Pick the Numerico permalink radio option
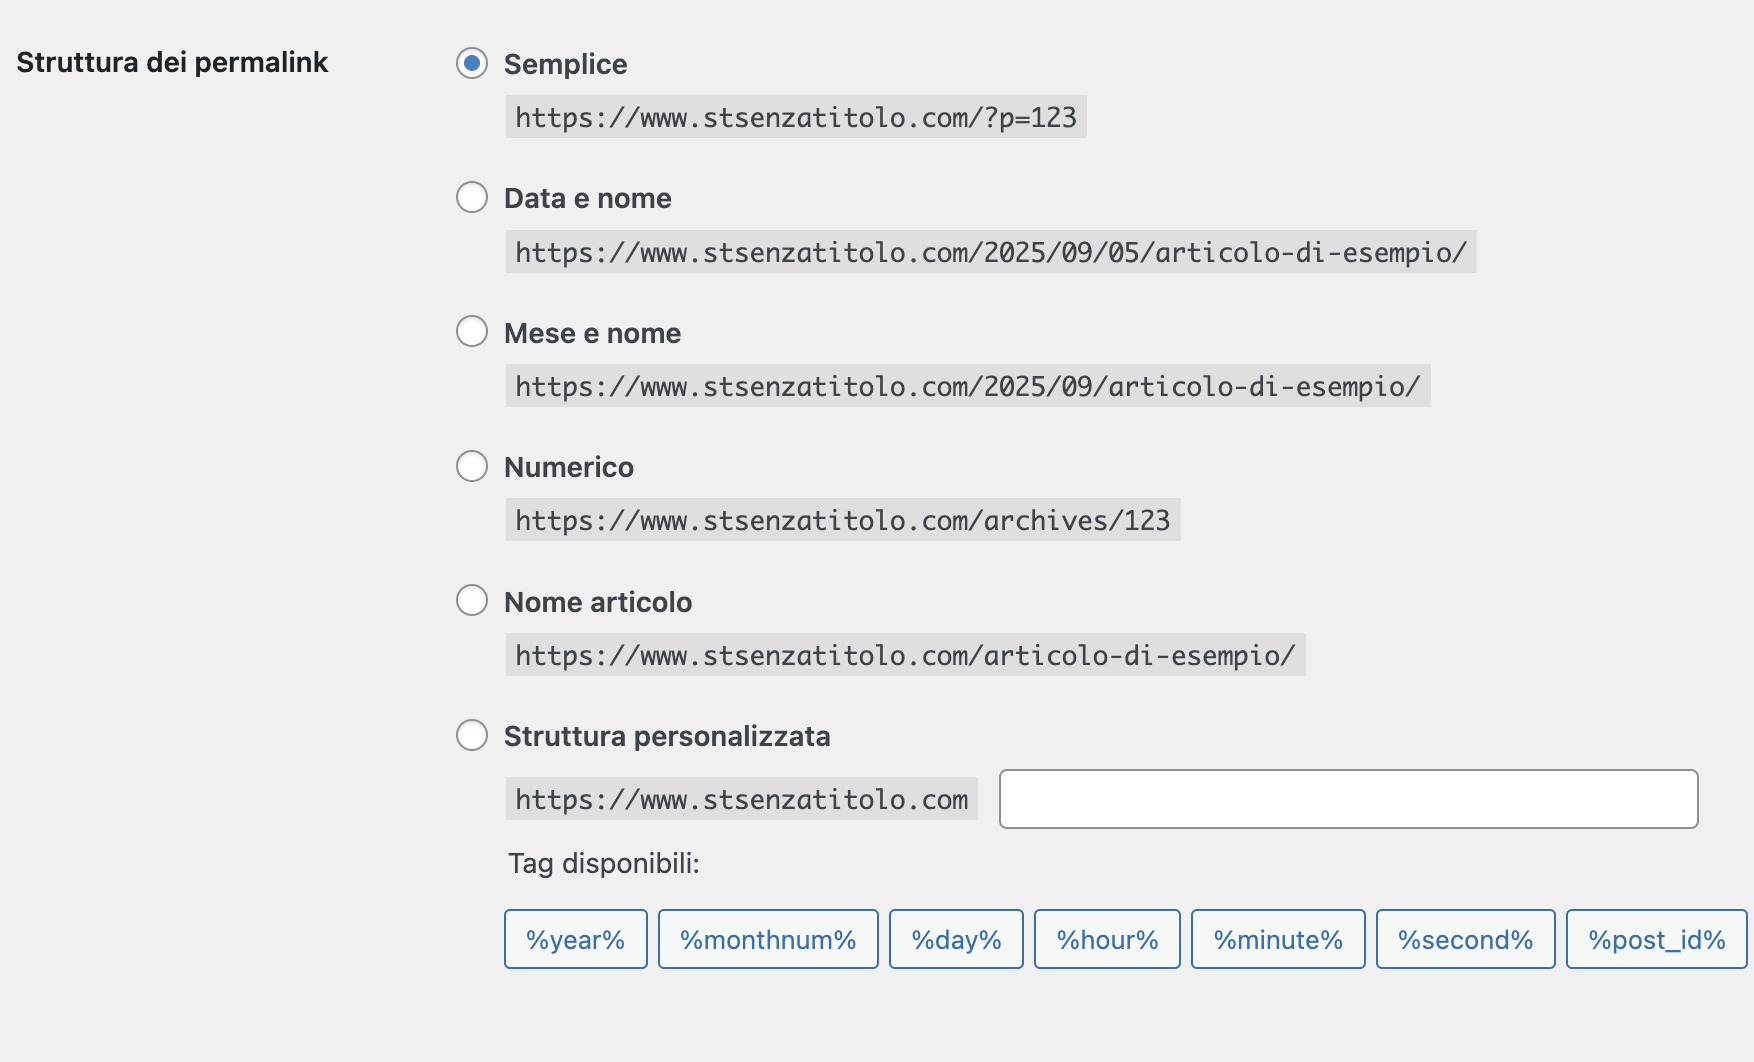This screenshot has height=1062, width=1754. 472,466
